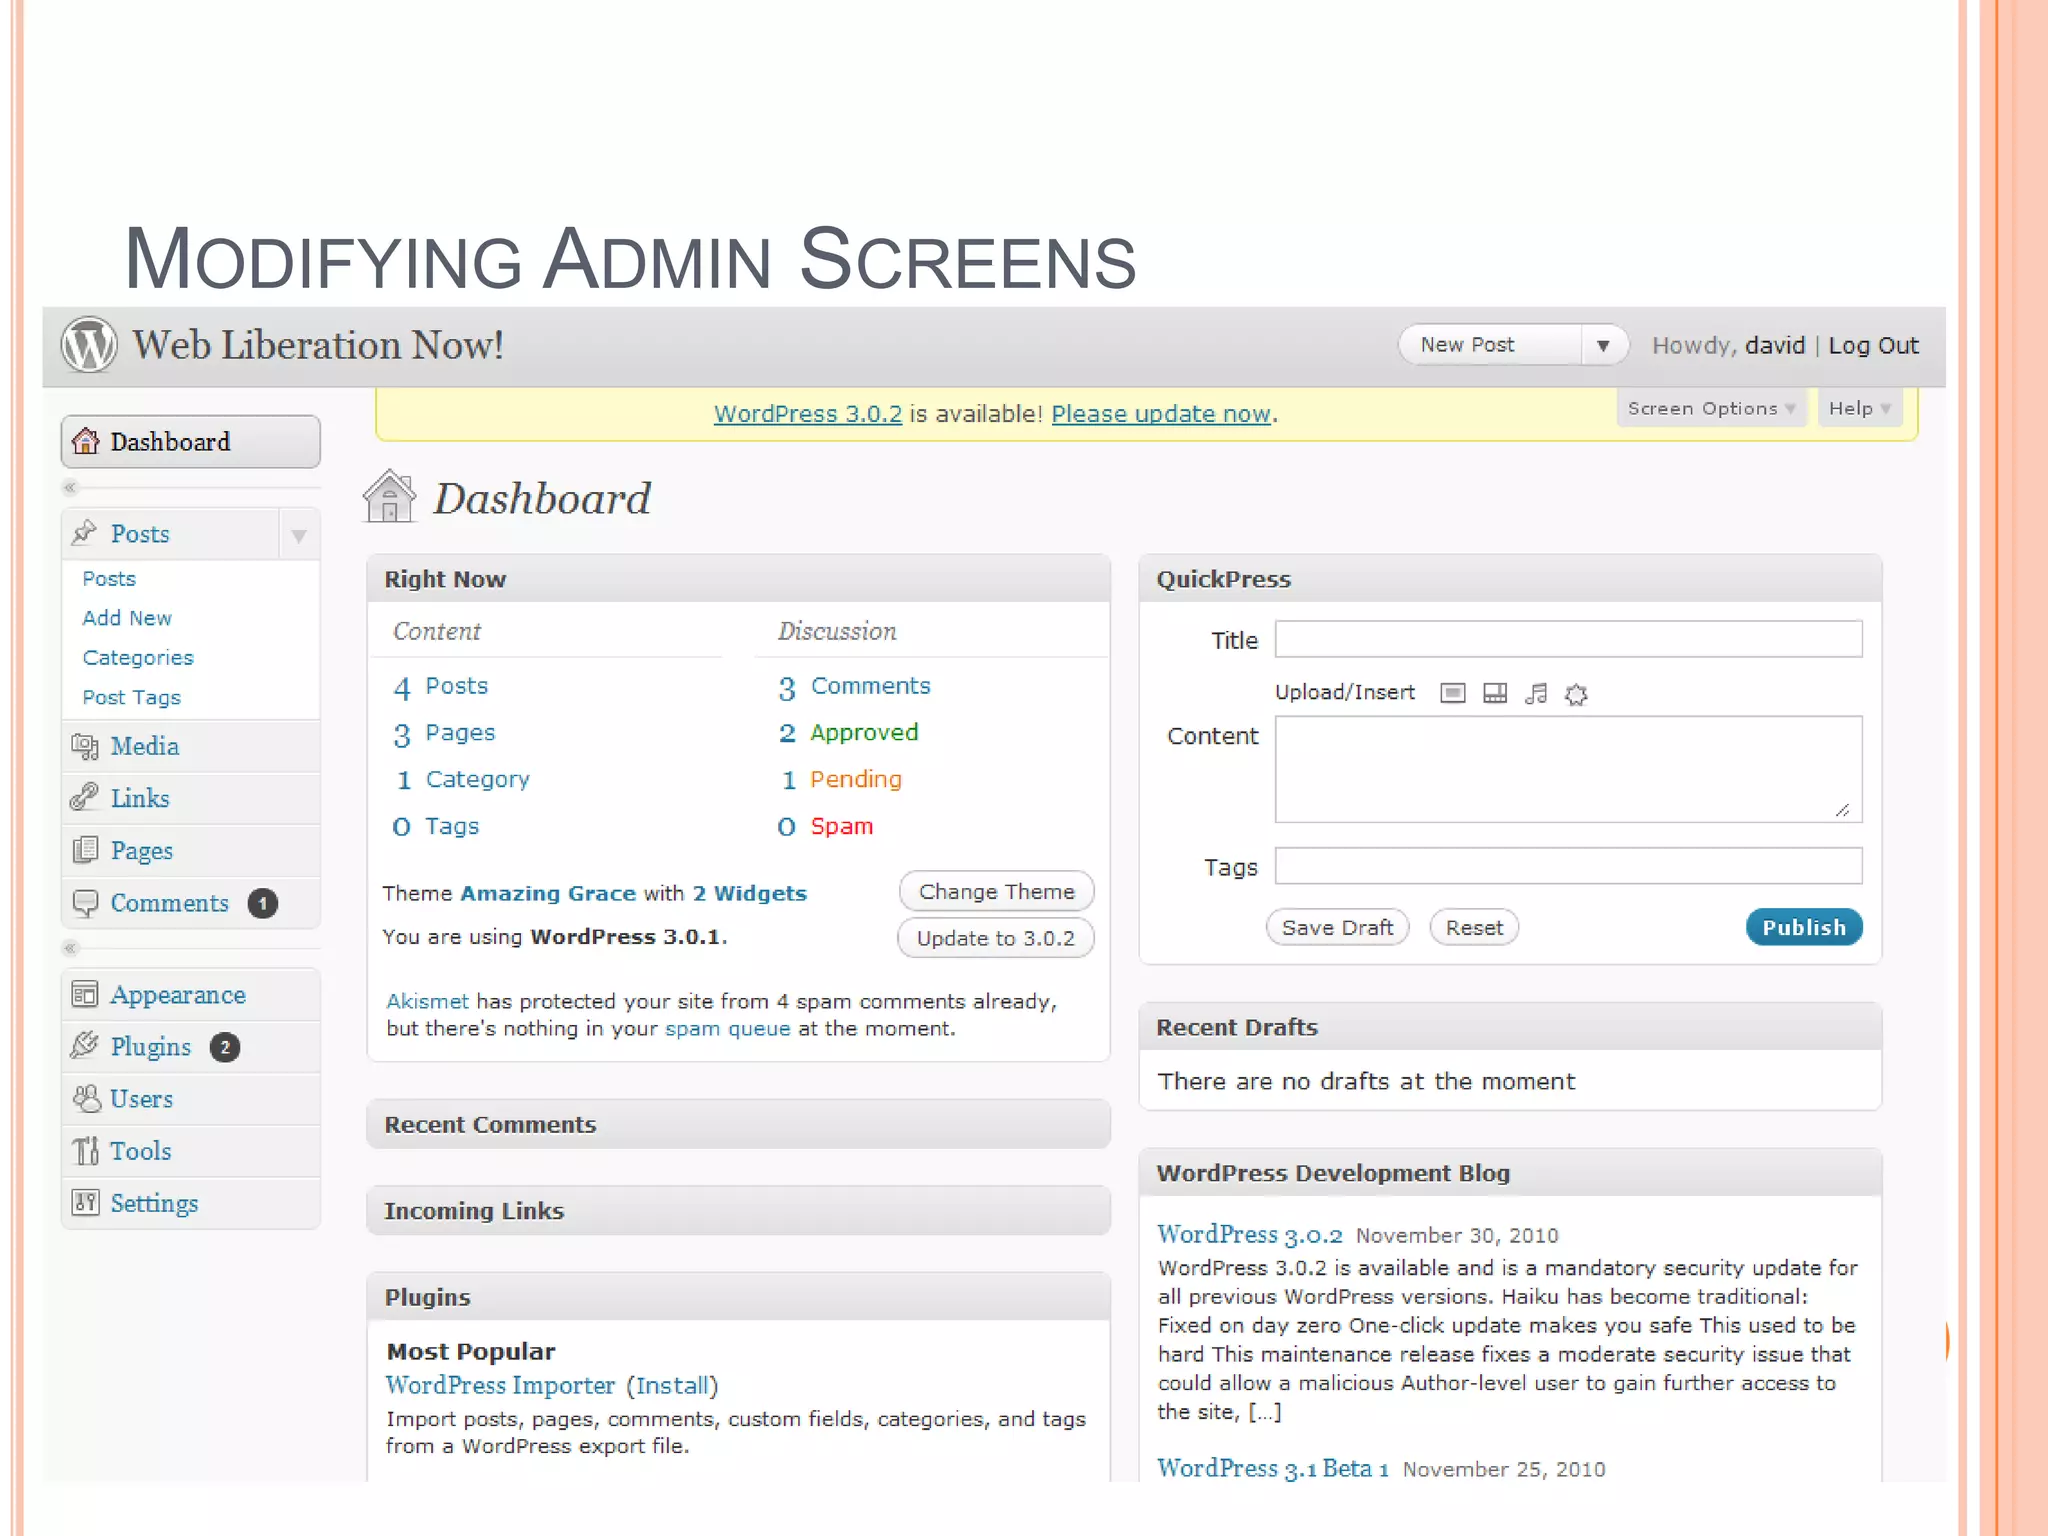Click the Comments speech bubble icon
The height and width of the screenshot is (1536, 2048).
click(85, 903)
